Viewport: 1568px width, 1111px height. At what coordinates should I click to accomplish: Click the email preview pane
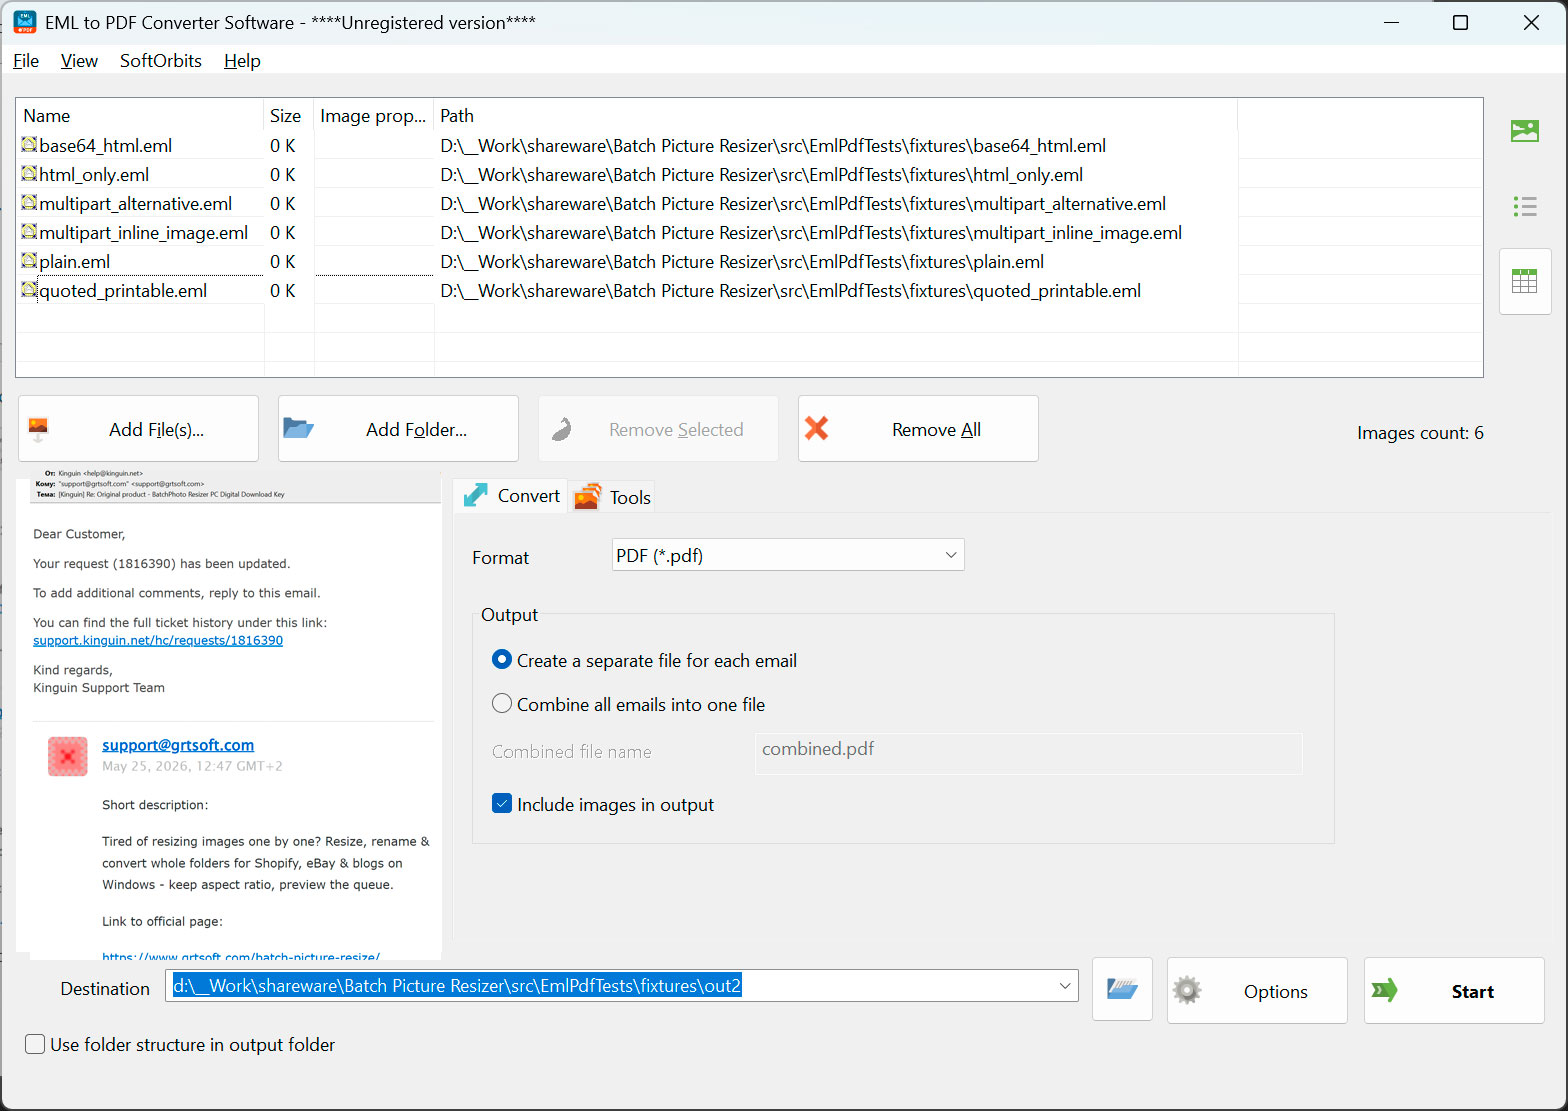229,714
